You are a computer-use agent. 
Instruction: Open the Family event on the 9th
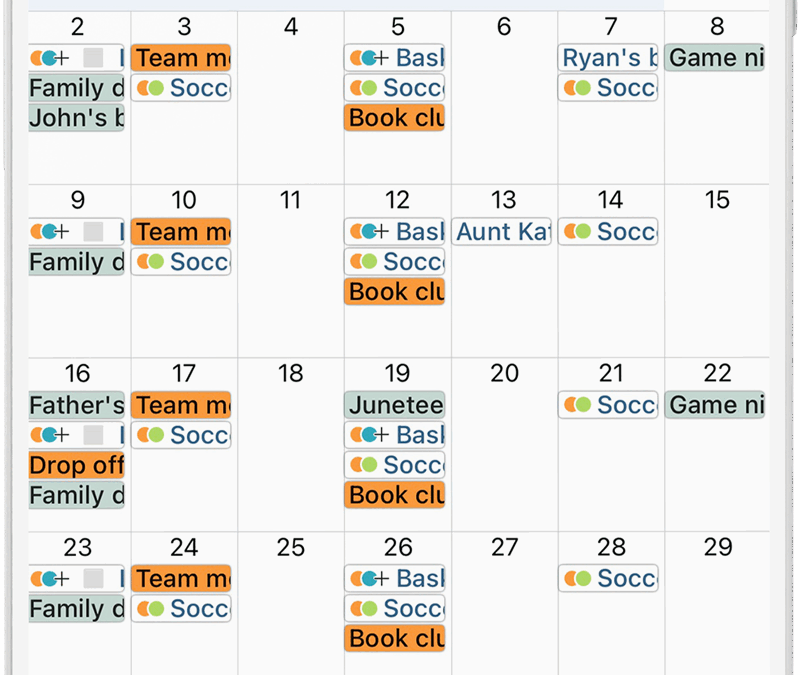(x=77, y=262)
